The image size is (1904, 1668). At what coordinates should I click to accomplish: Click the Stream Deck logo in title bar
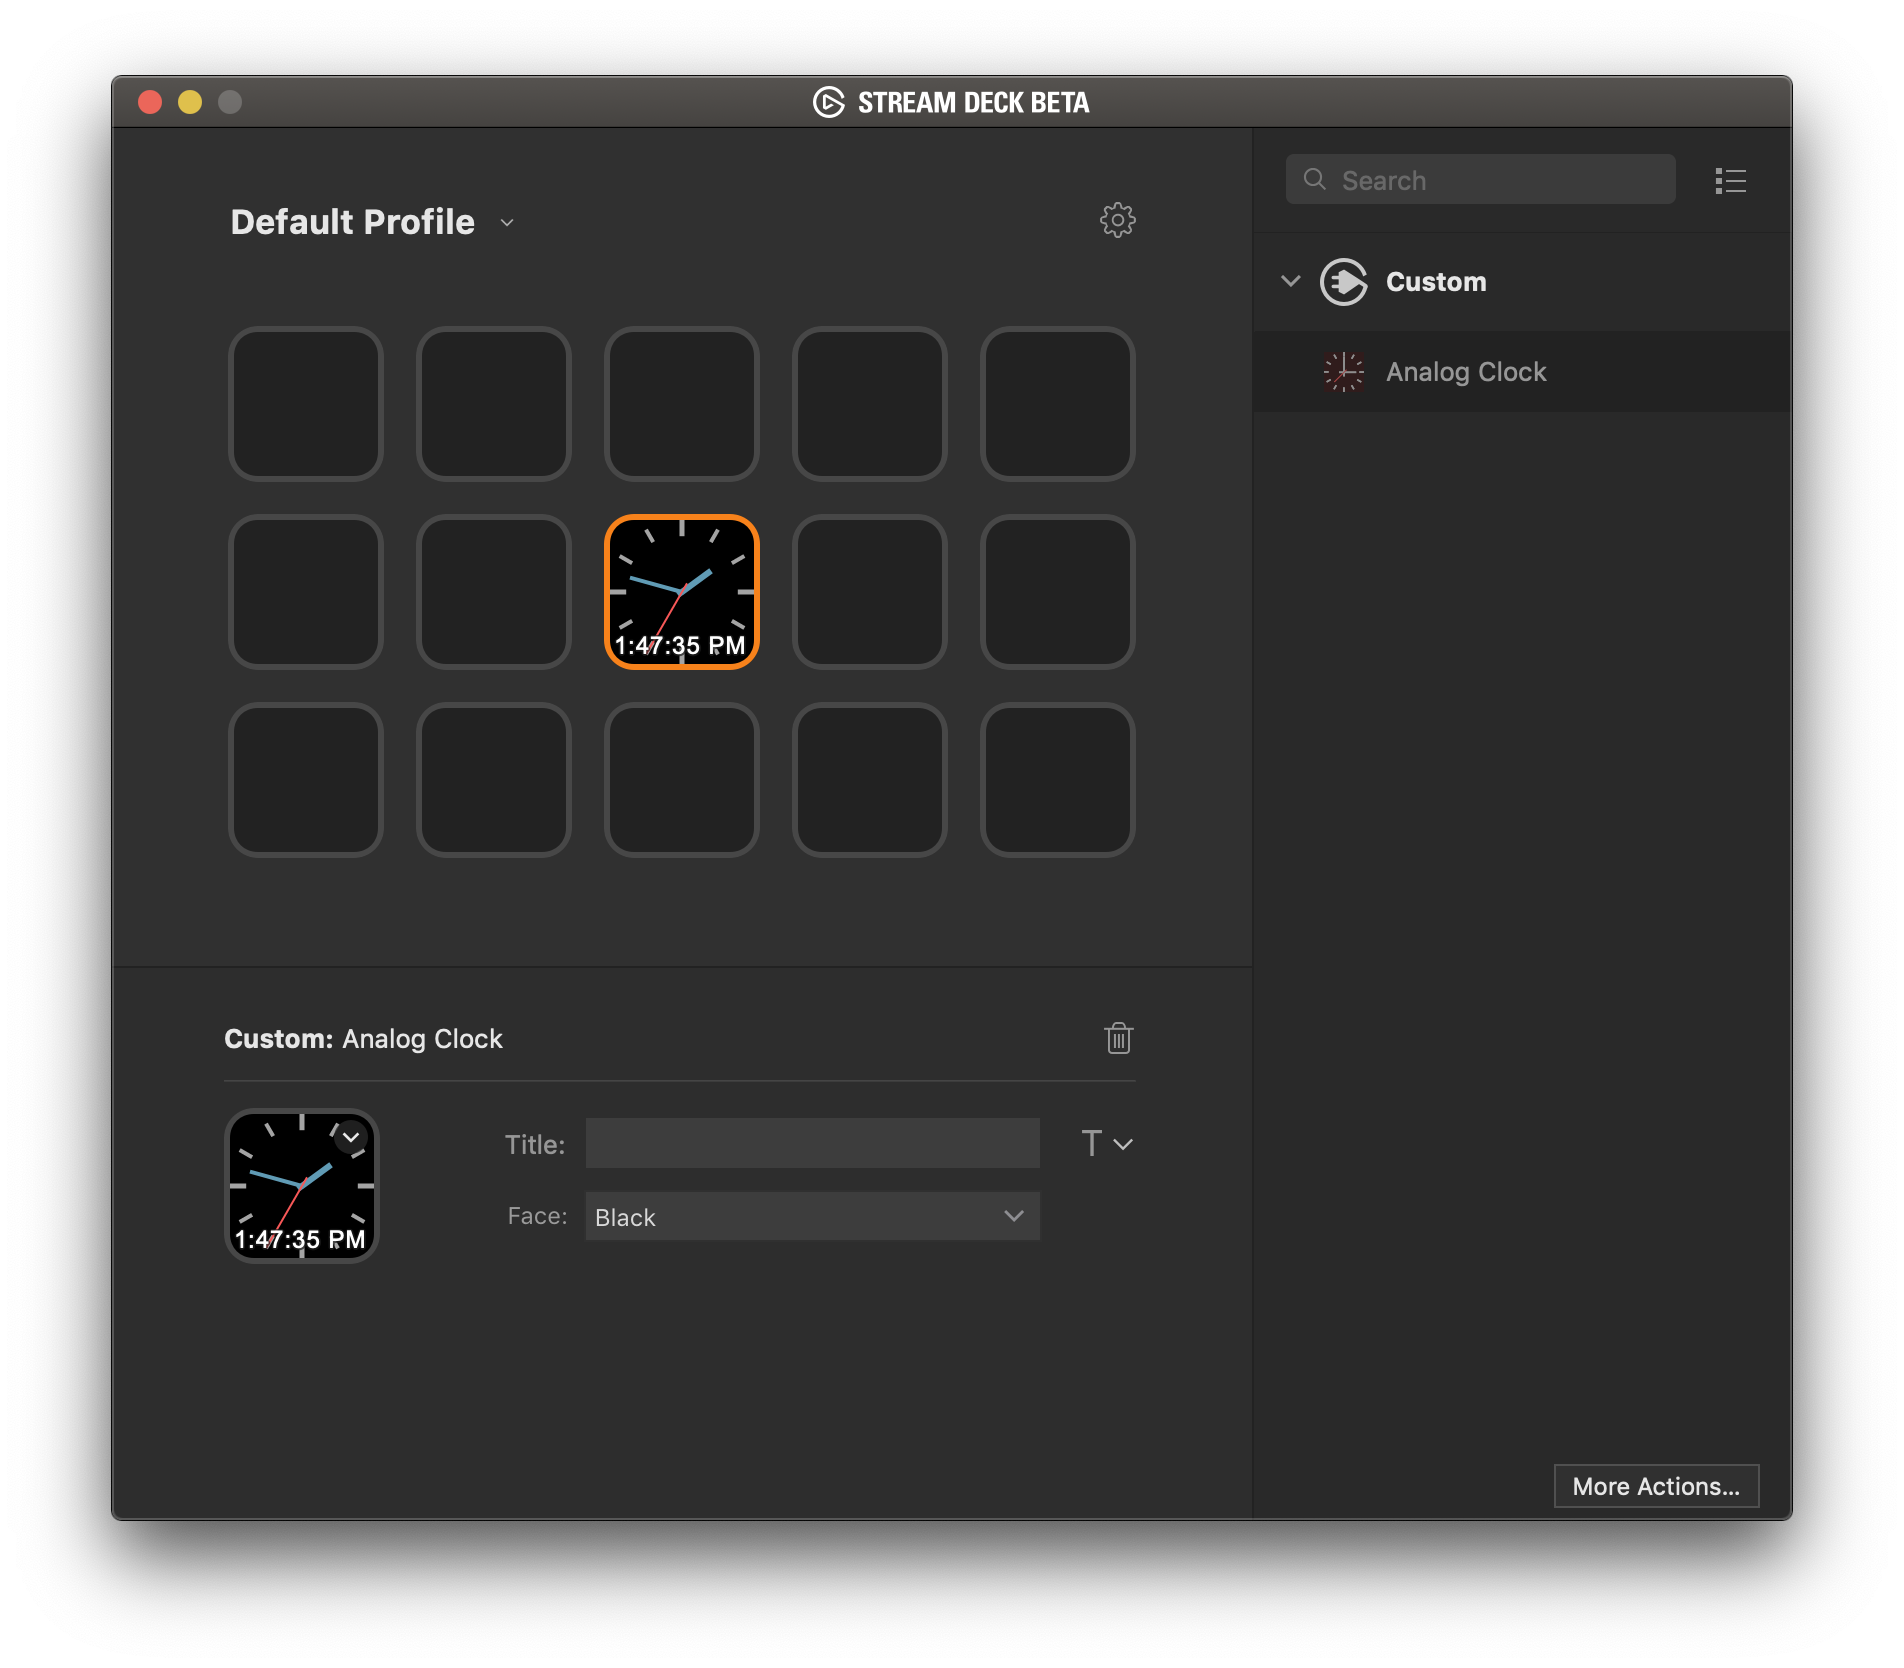[828, 102]
